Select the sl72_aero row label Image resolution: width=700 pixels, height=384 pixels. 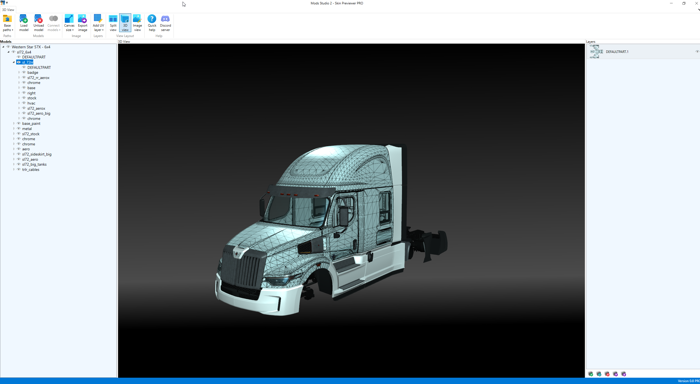[30, 159]
